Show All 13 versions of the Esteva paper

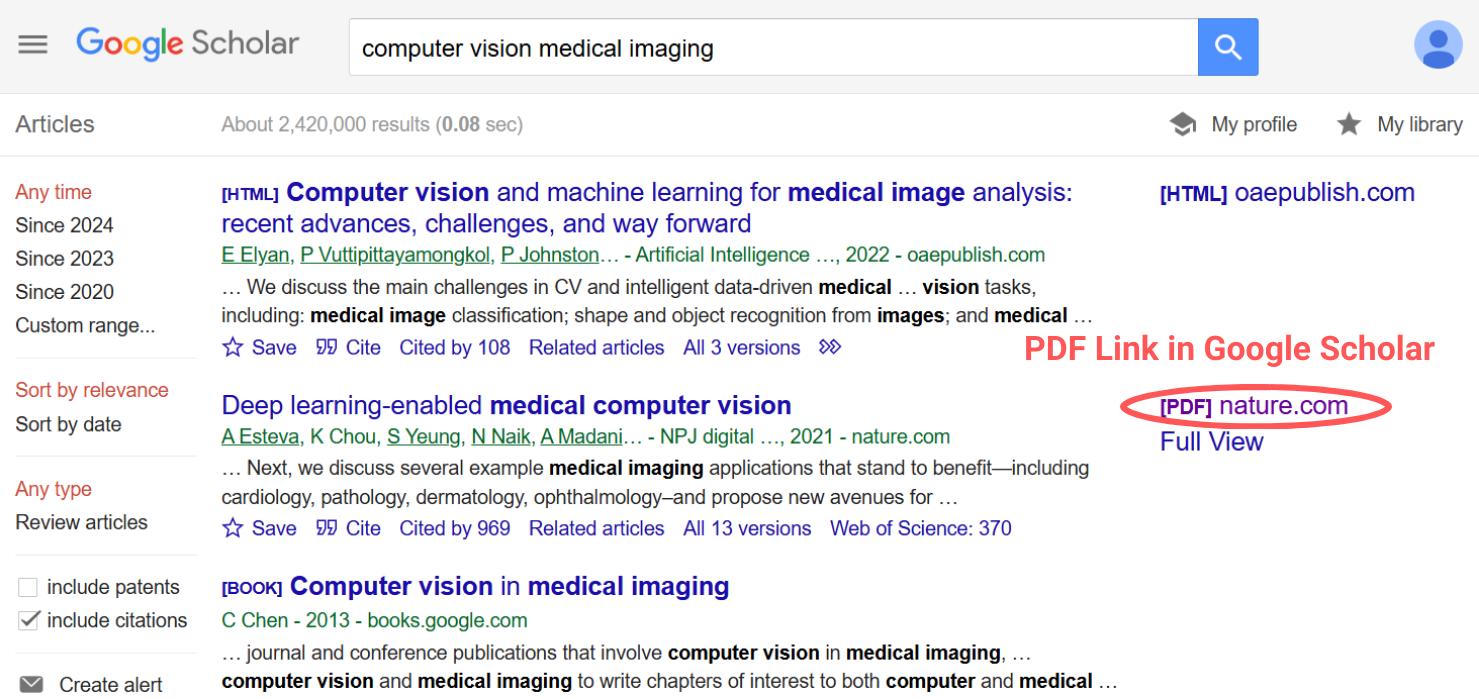coord(747,528)
